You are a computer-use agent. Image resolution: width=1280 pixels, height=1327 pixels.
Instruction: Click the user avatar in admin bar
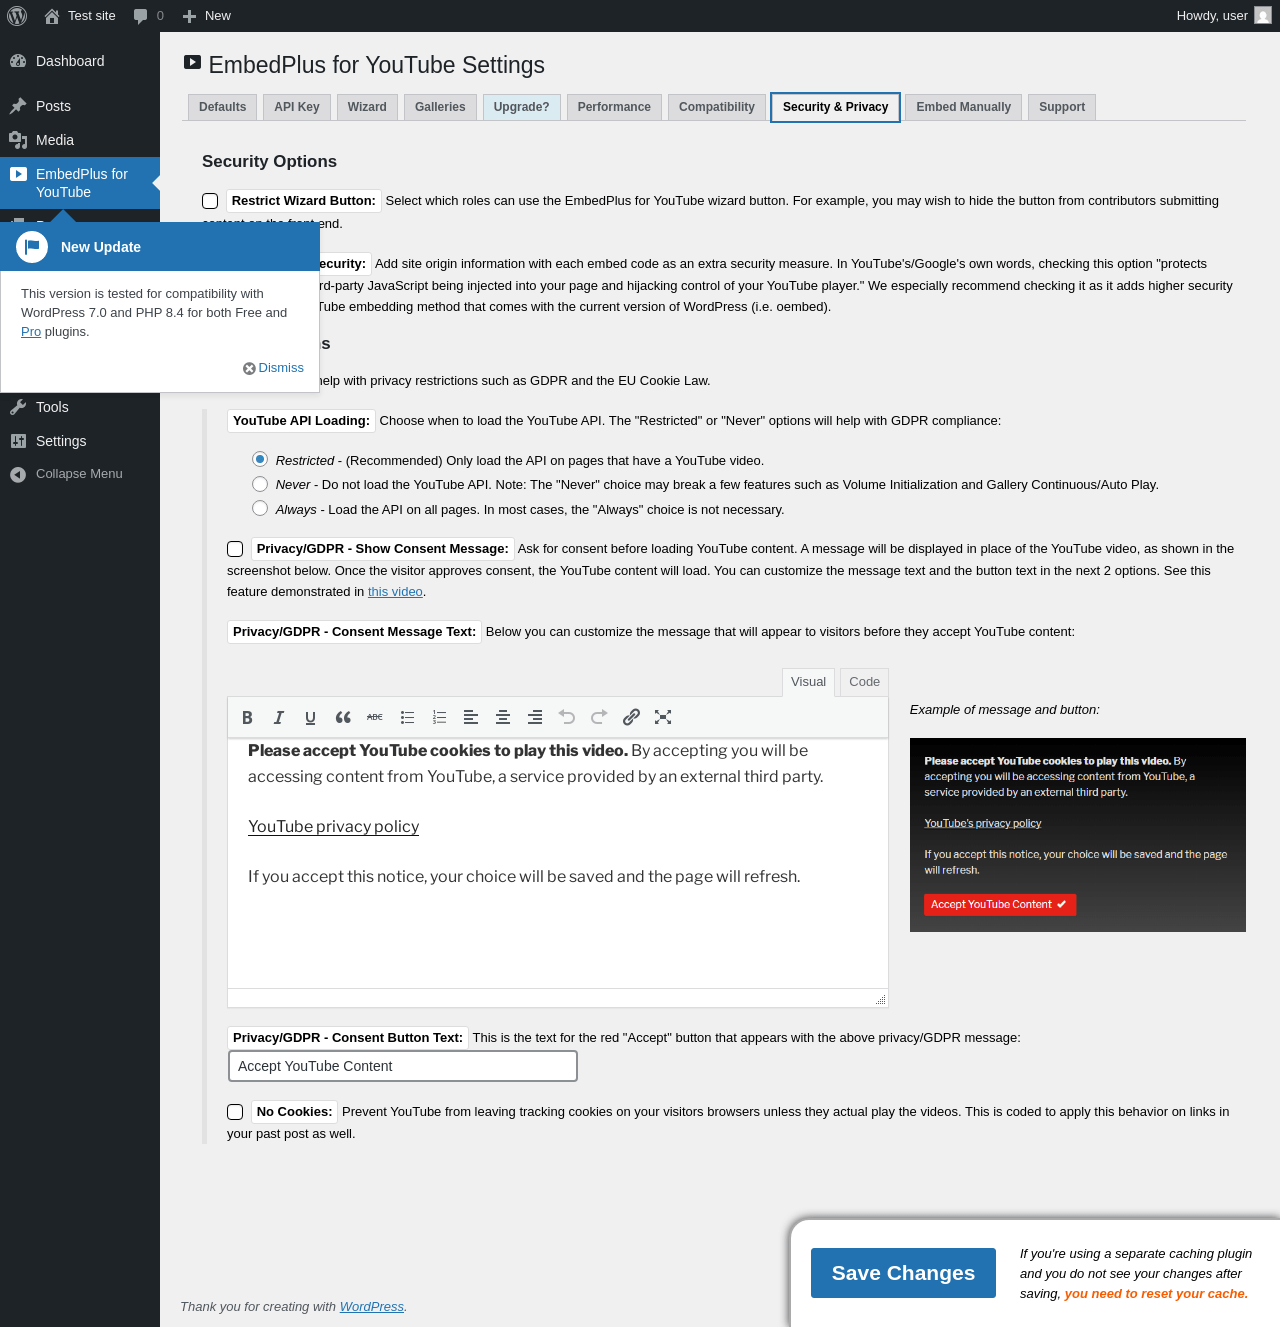click(x=1263, y=16)
